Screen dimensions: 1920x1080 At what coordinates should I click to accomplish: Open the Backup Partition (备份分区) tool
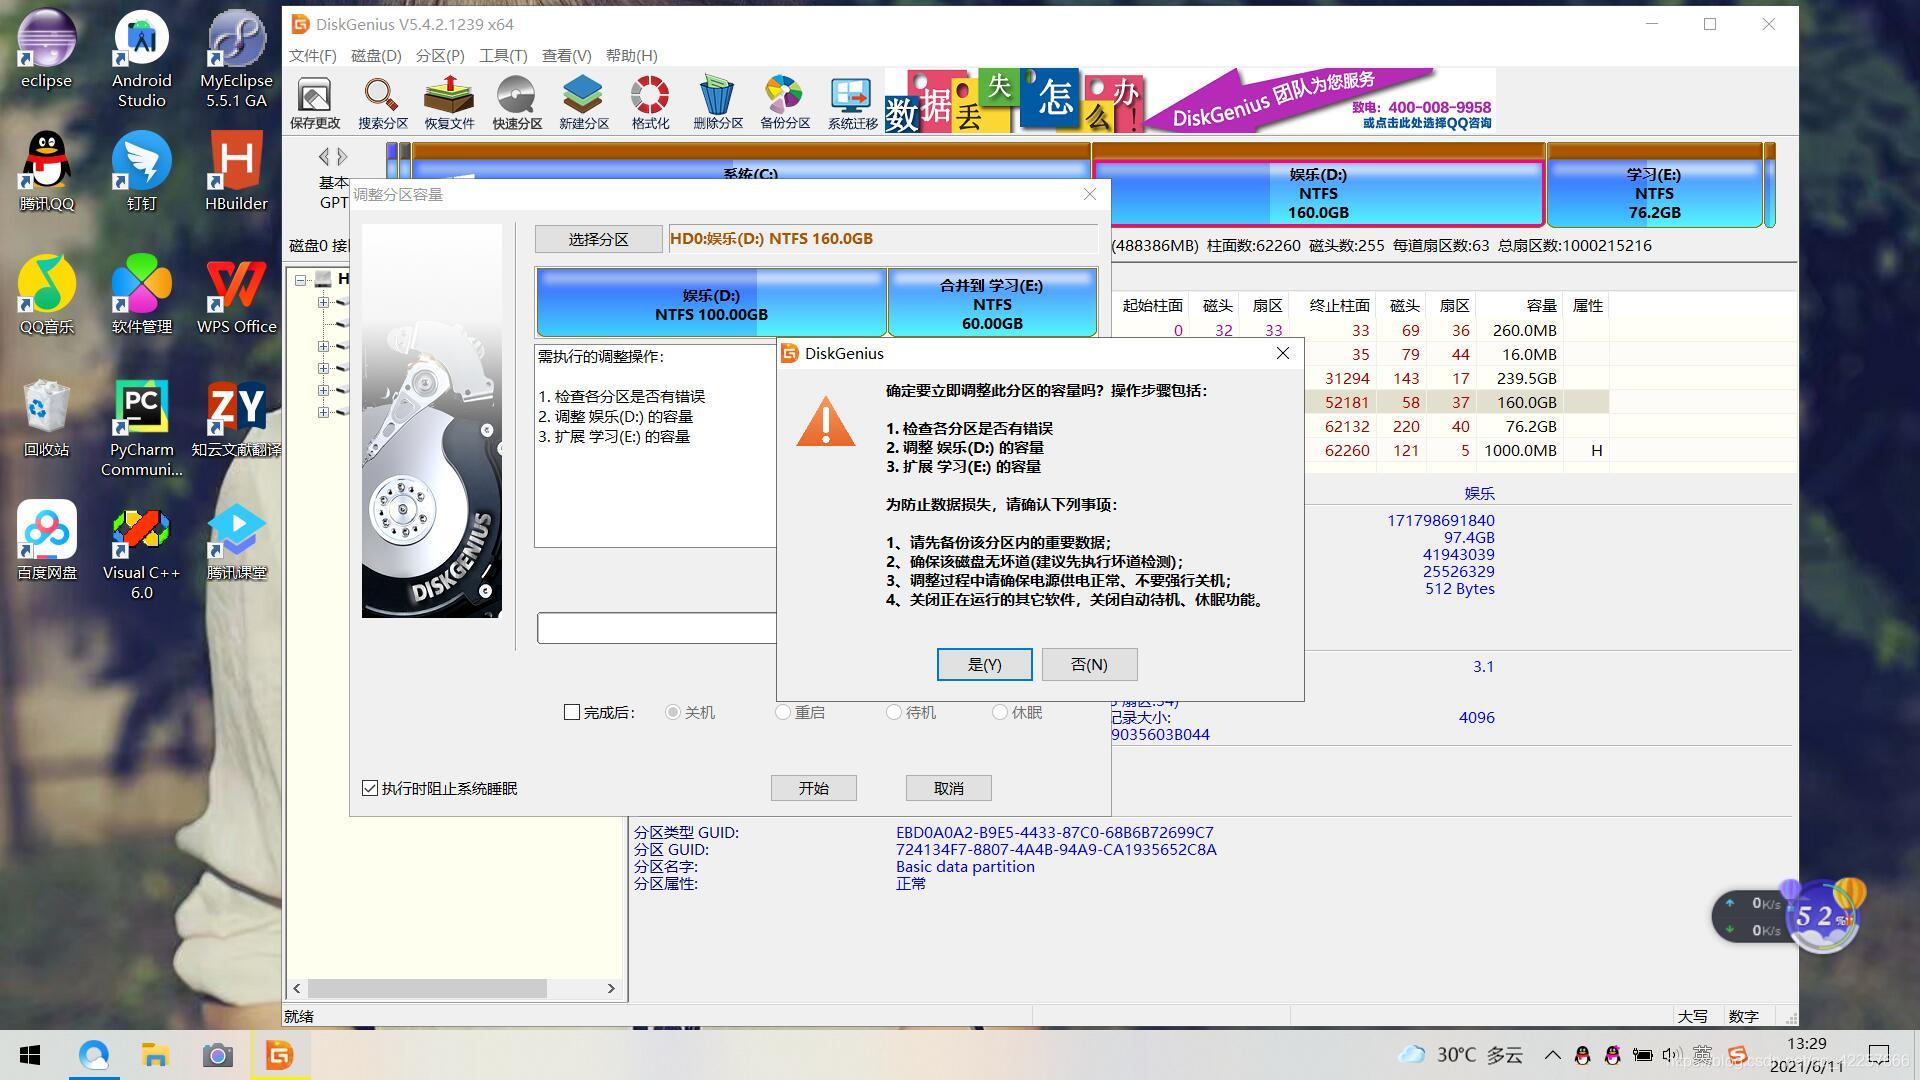784,103
